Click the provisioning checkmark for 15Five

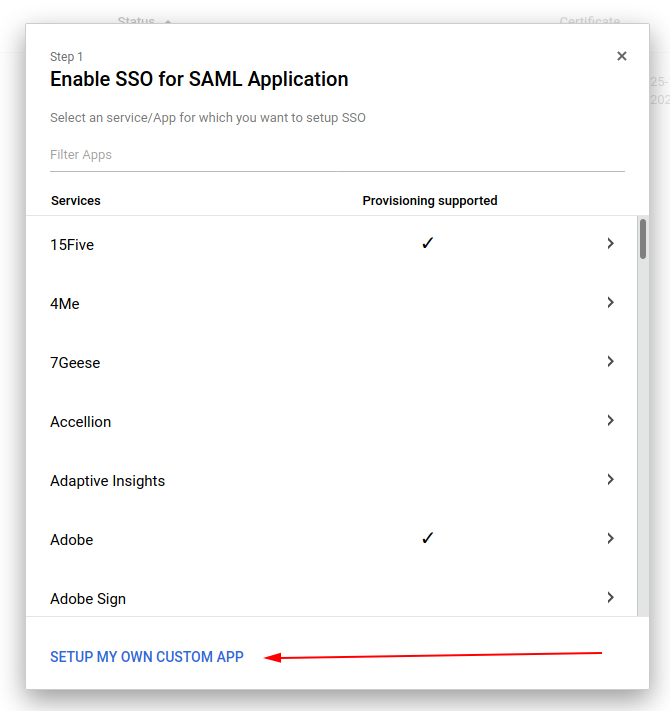pyautogui.click(x=427, y=243)
